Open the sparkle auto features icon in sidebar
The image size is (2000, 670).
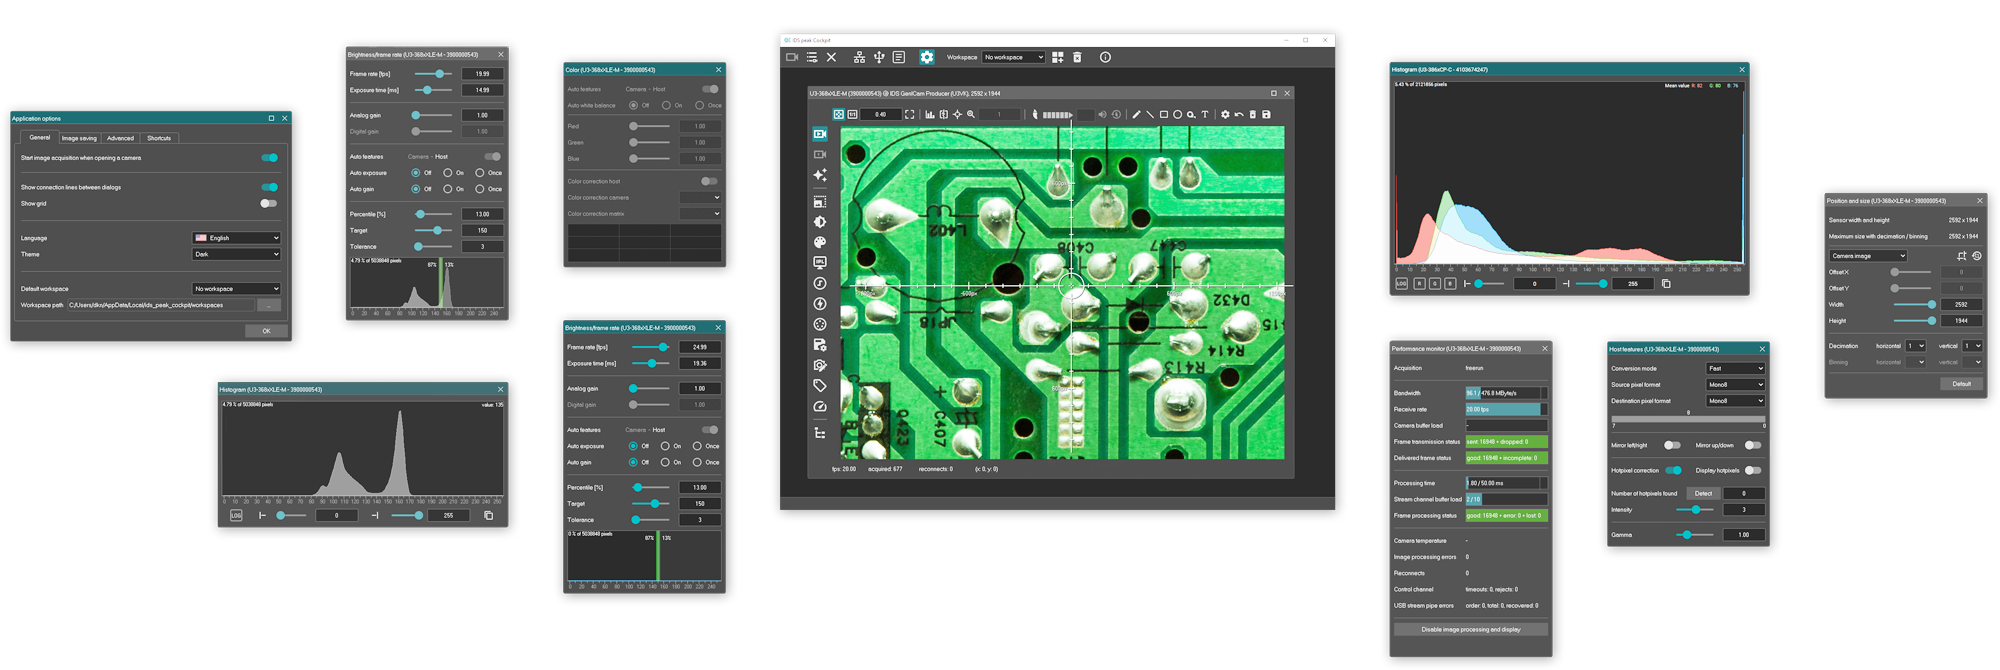pyautogui.click(x=820, y=175)
